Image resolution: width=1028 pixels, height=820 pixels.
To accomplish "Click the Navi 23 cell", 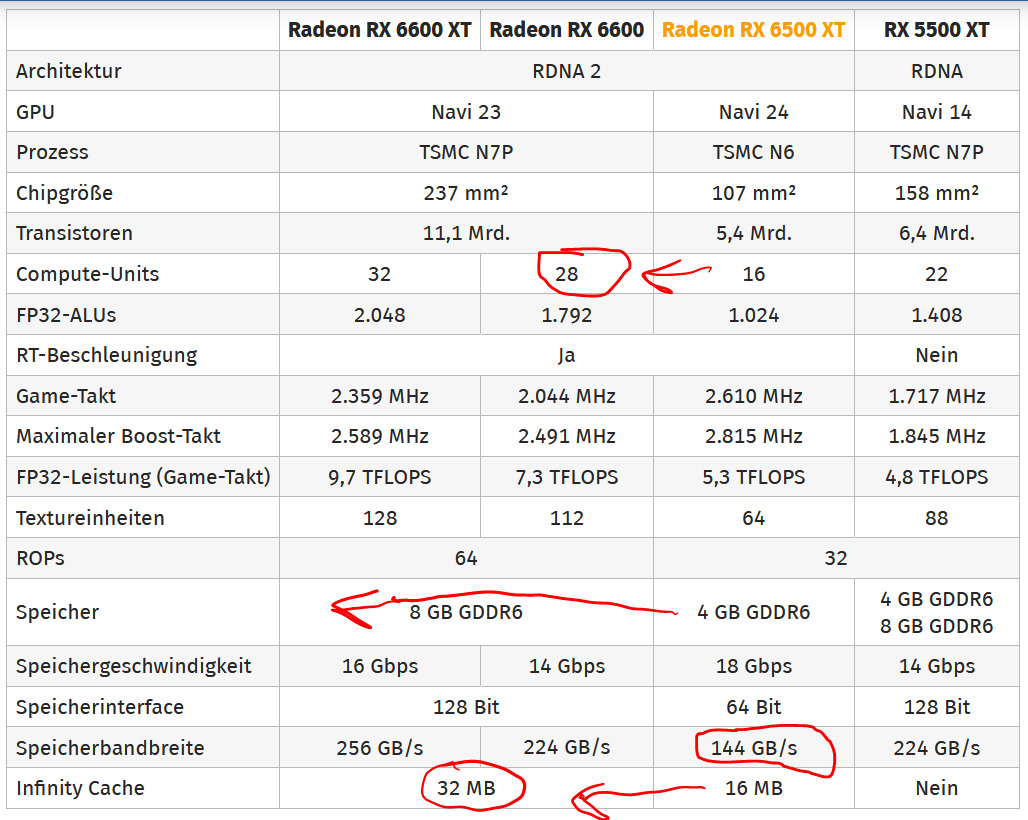I will coord(466,112).
